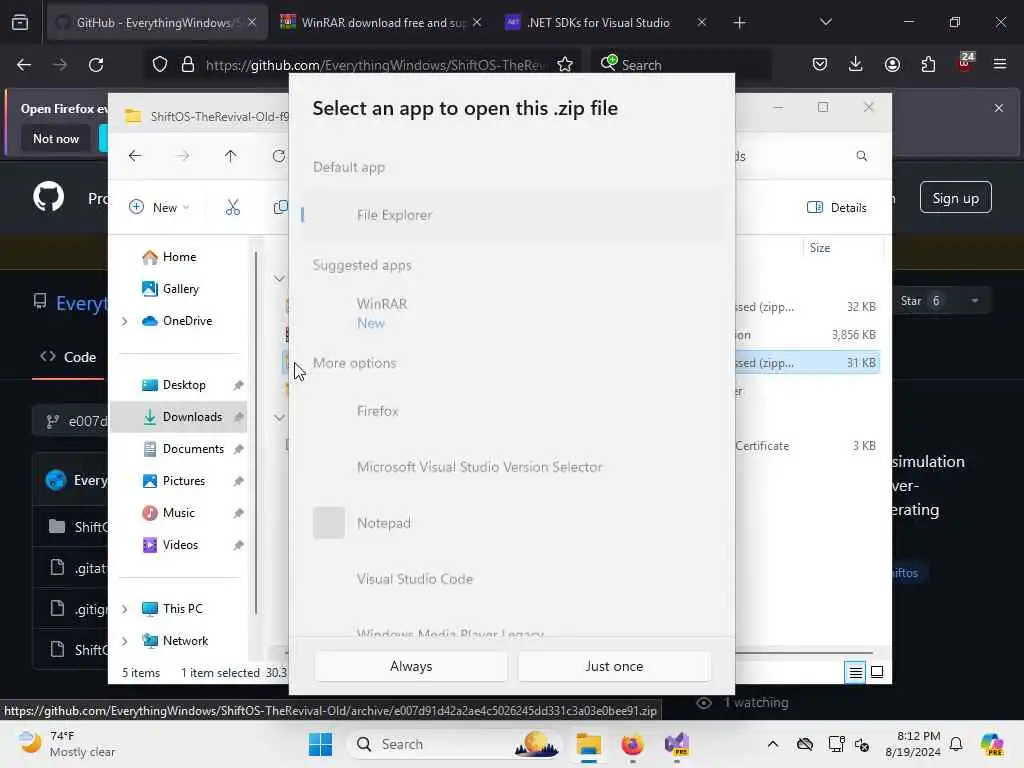The image size is (1024, 768).
Task: Reload the page in Firefox
Action: tap(96, 65)
